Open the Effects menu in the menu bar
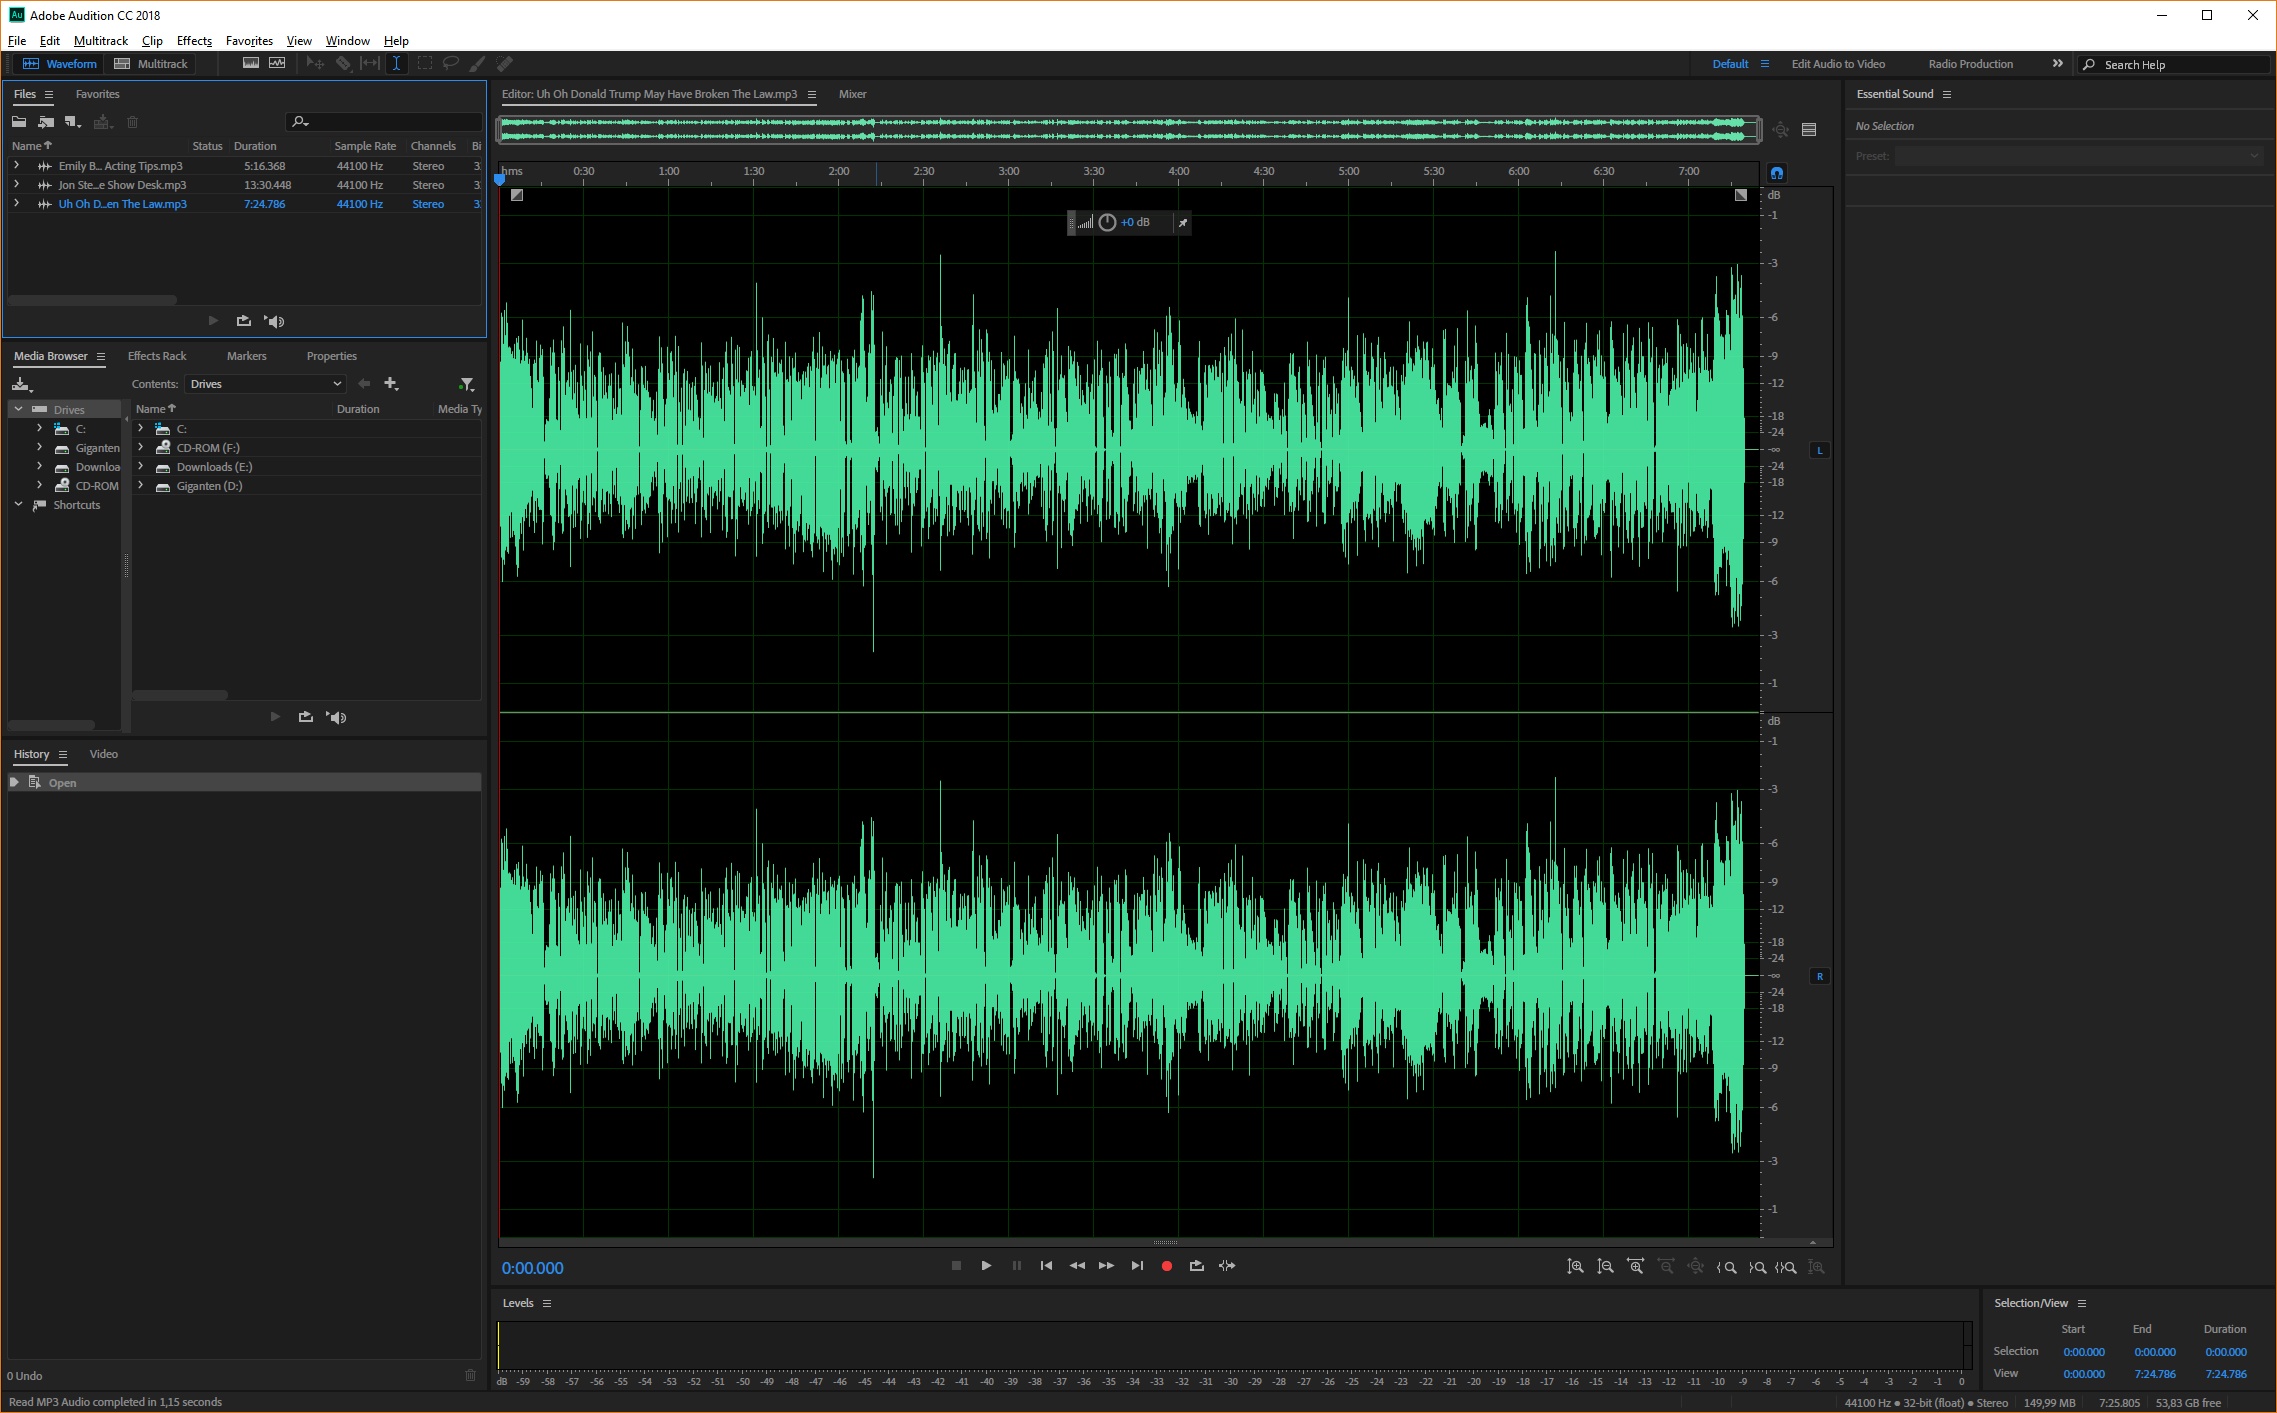Screen dimensions: 2277x1413 click(194, 41)
